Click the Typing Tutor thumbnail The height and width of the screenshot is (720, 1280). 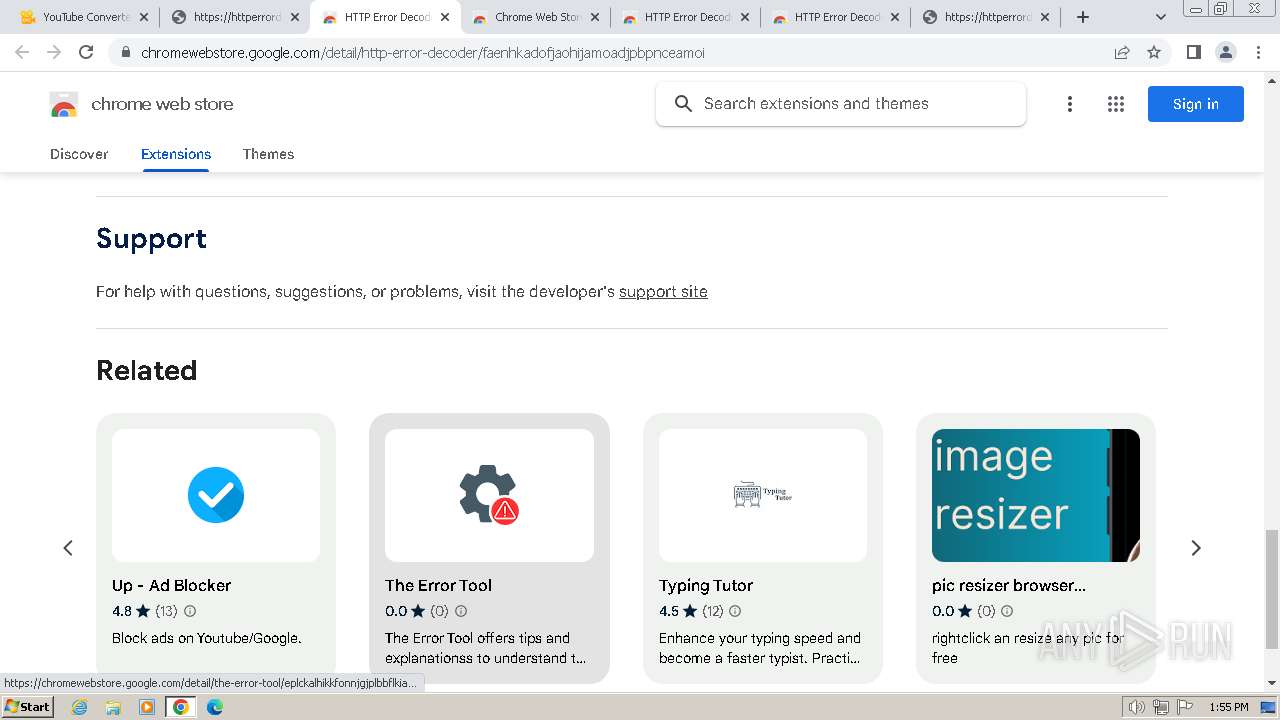click(x=763, y=495)
